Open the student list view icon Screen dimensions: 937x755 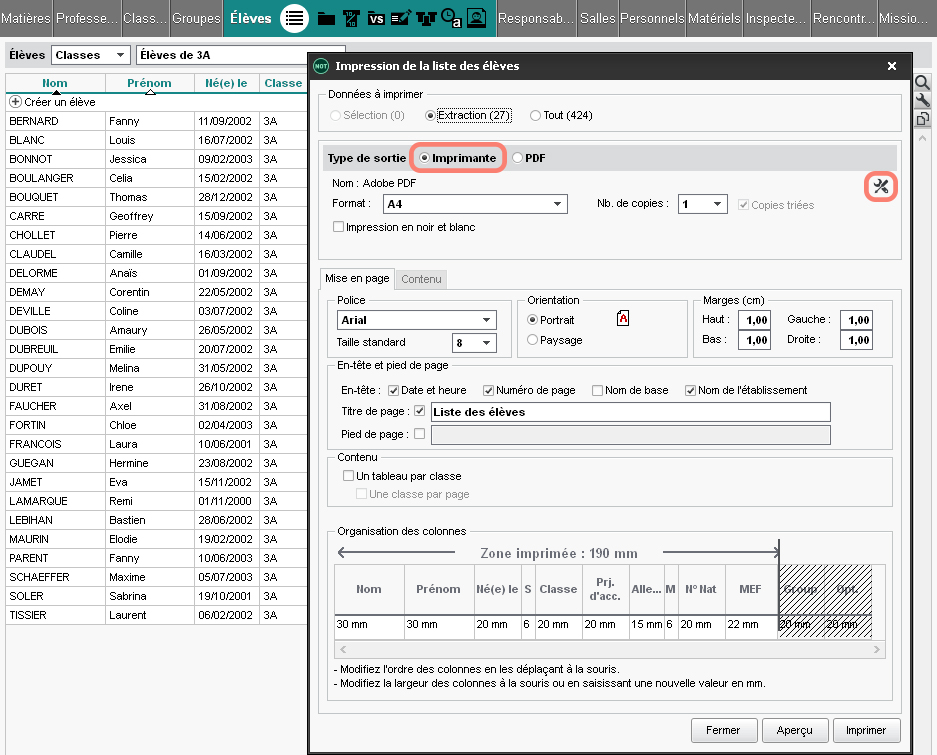point(294,18)
